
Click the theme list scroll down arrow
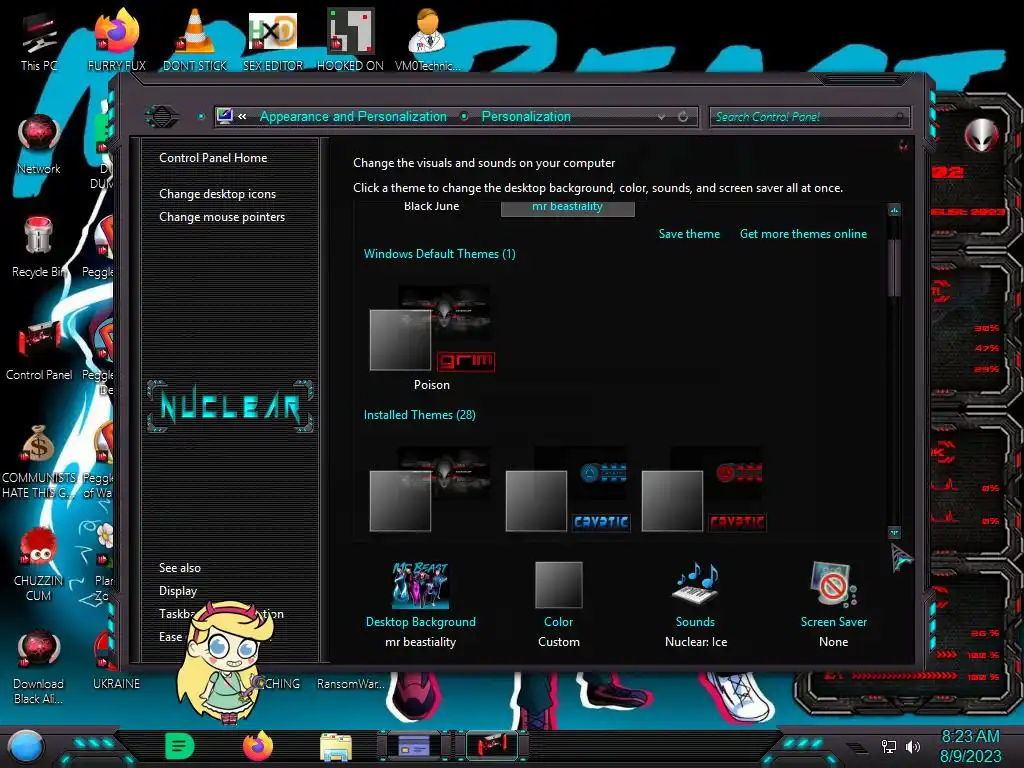pos(894,532)
